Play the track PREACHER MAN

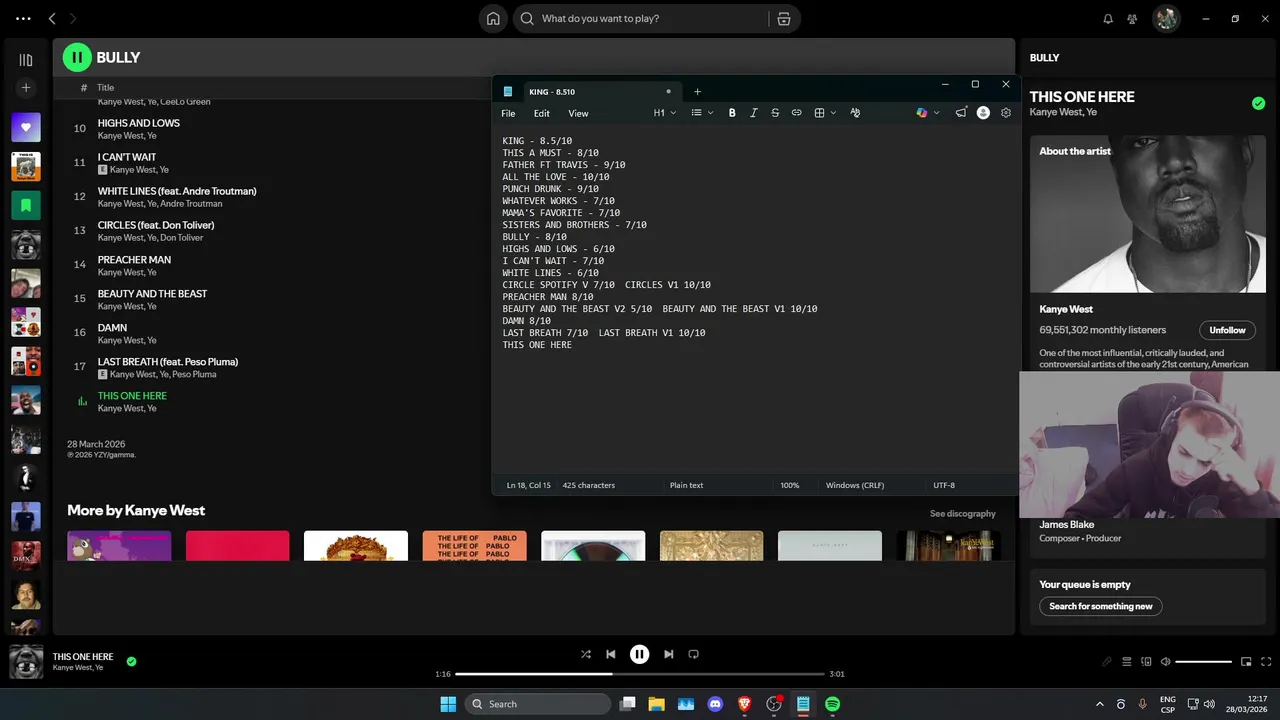(x=134, y=260)
